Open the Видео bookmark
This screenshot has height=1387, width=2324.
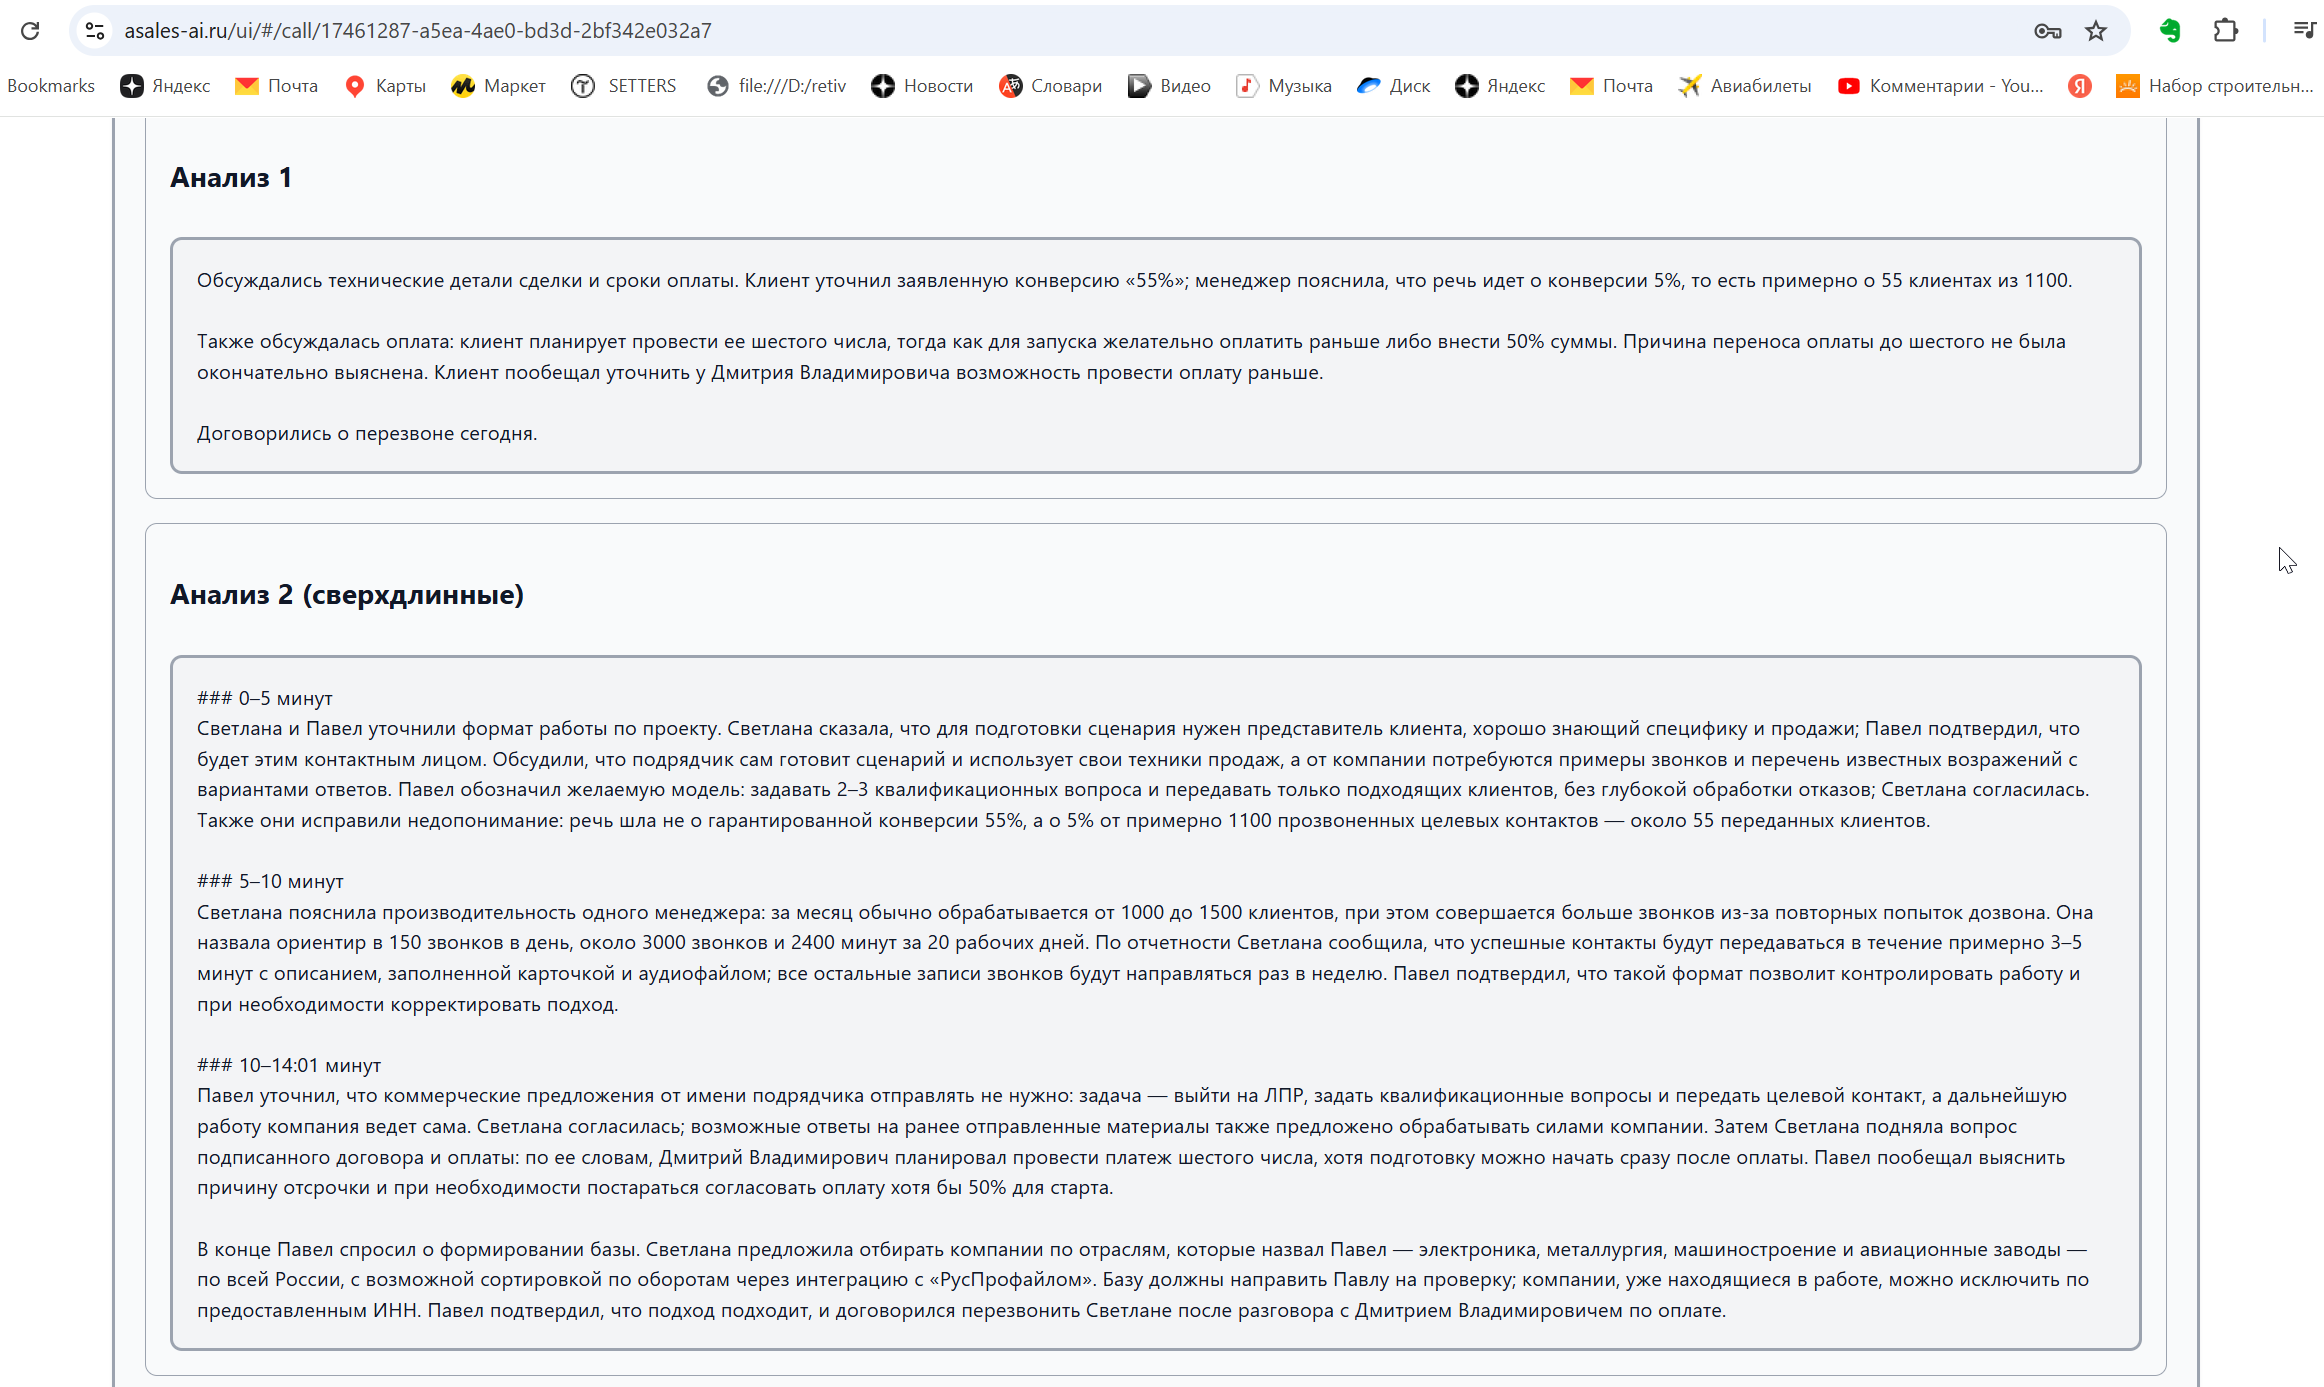coord(1169,86)
